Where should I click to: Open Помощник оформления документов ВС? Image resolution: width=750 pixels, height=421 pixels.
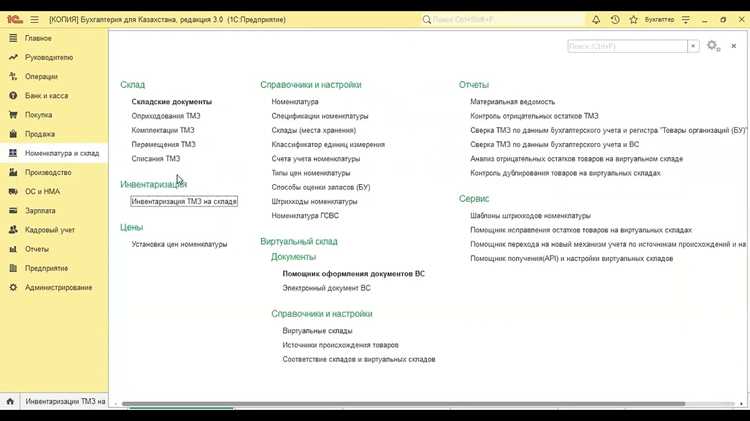tap(353, 274)
